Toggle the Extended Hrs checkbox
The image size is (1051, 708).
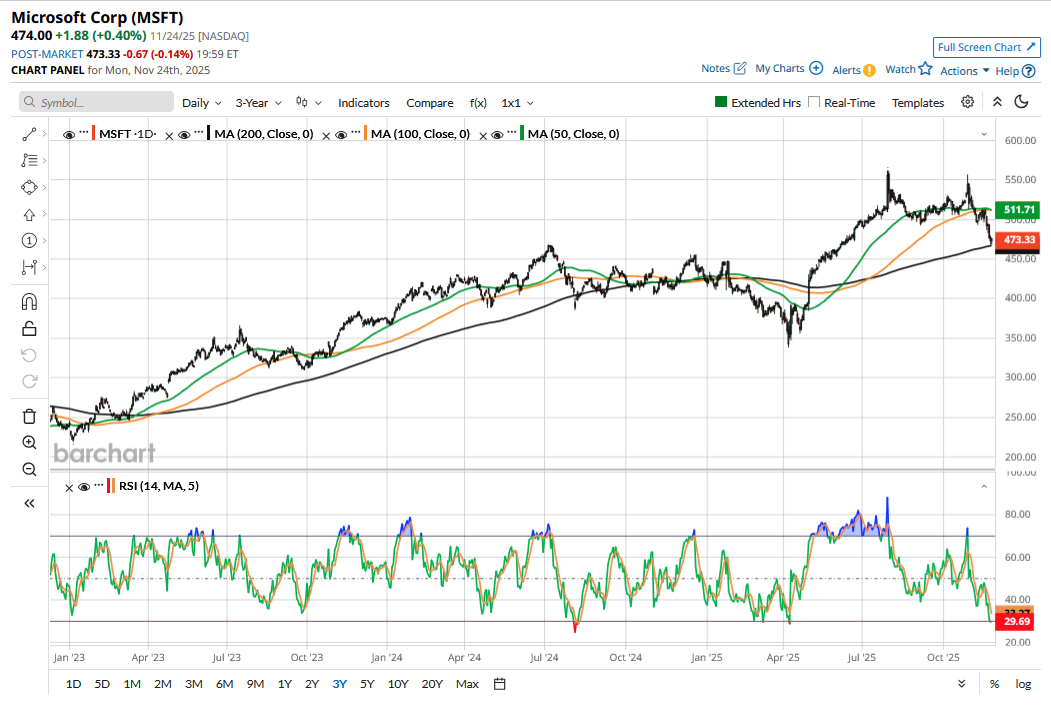click(720, 102)
